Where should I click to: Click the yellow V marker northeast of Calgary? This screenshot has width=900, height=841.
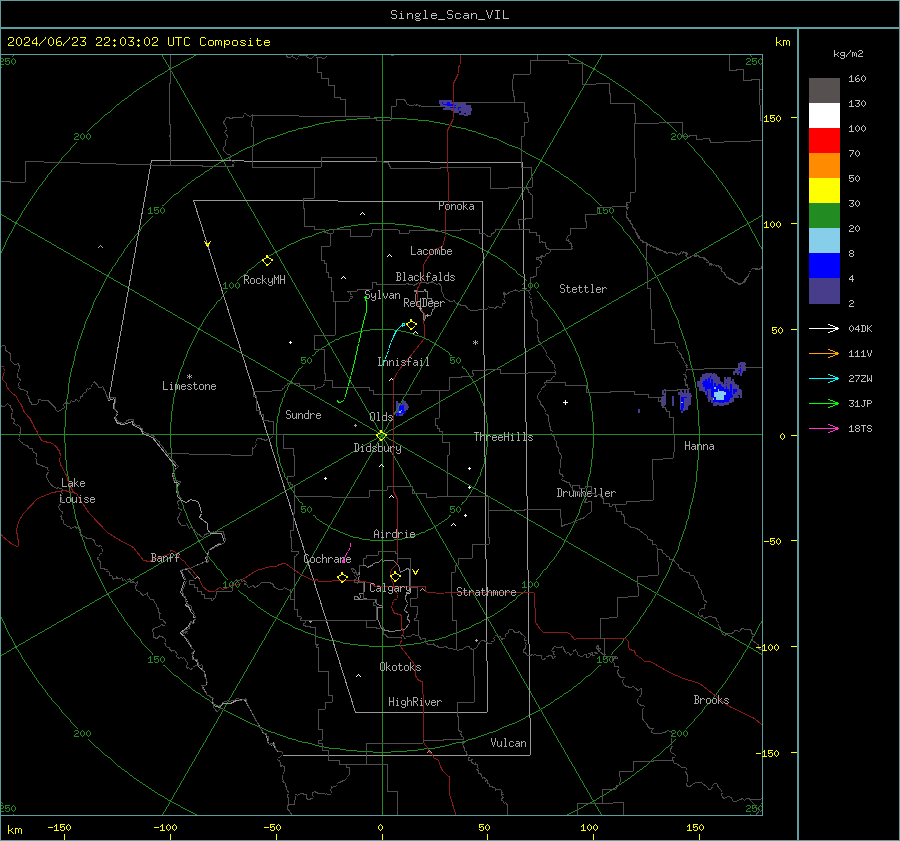[x=416, y=572]
